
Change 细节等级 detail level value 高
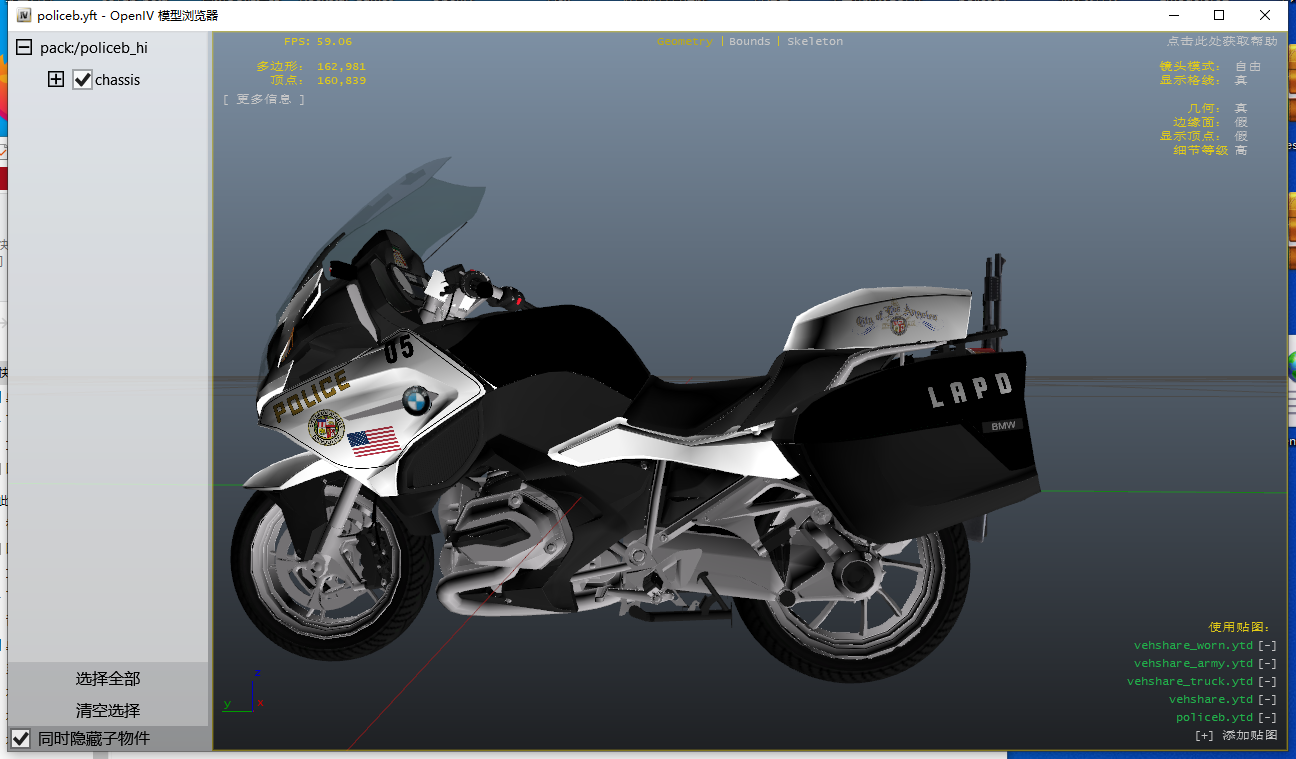coord(1241,150)
